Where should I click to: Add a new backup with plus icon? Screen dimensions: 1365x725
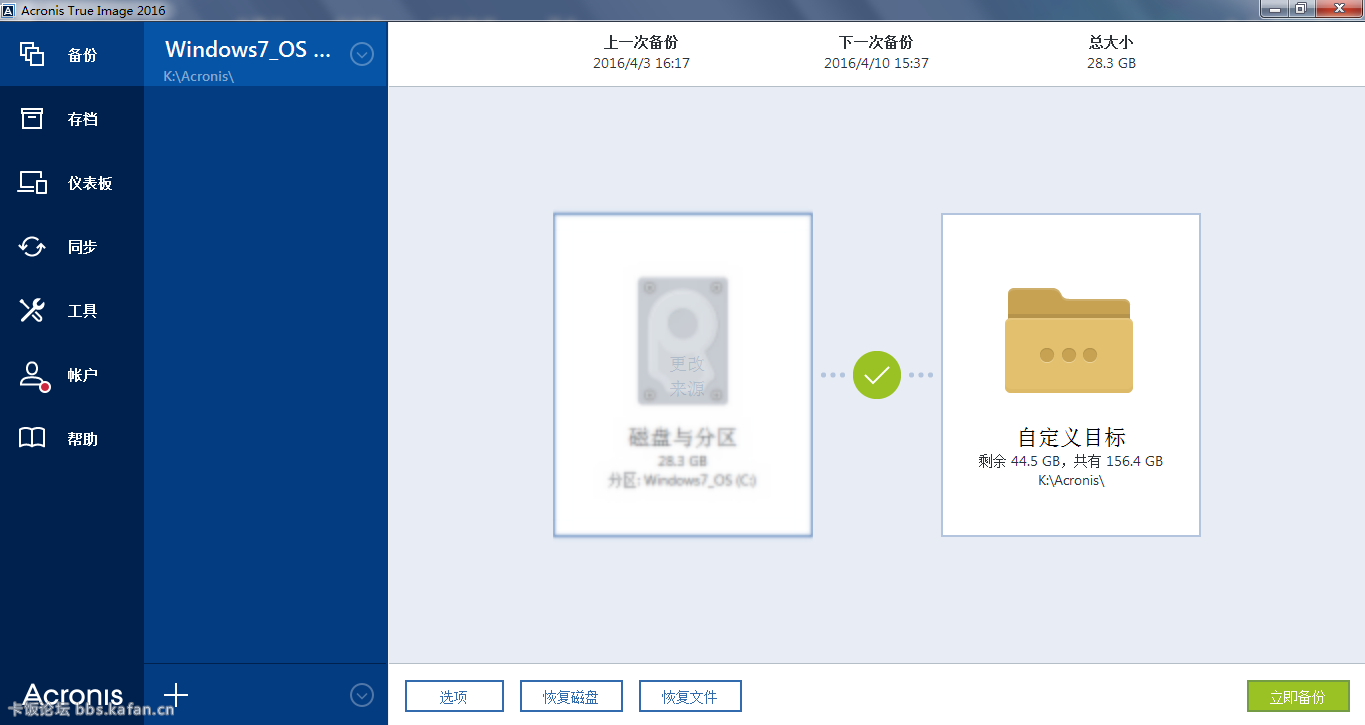(176, 694)
